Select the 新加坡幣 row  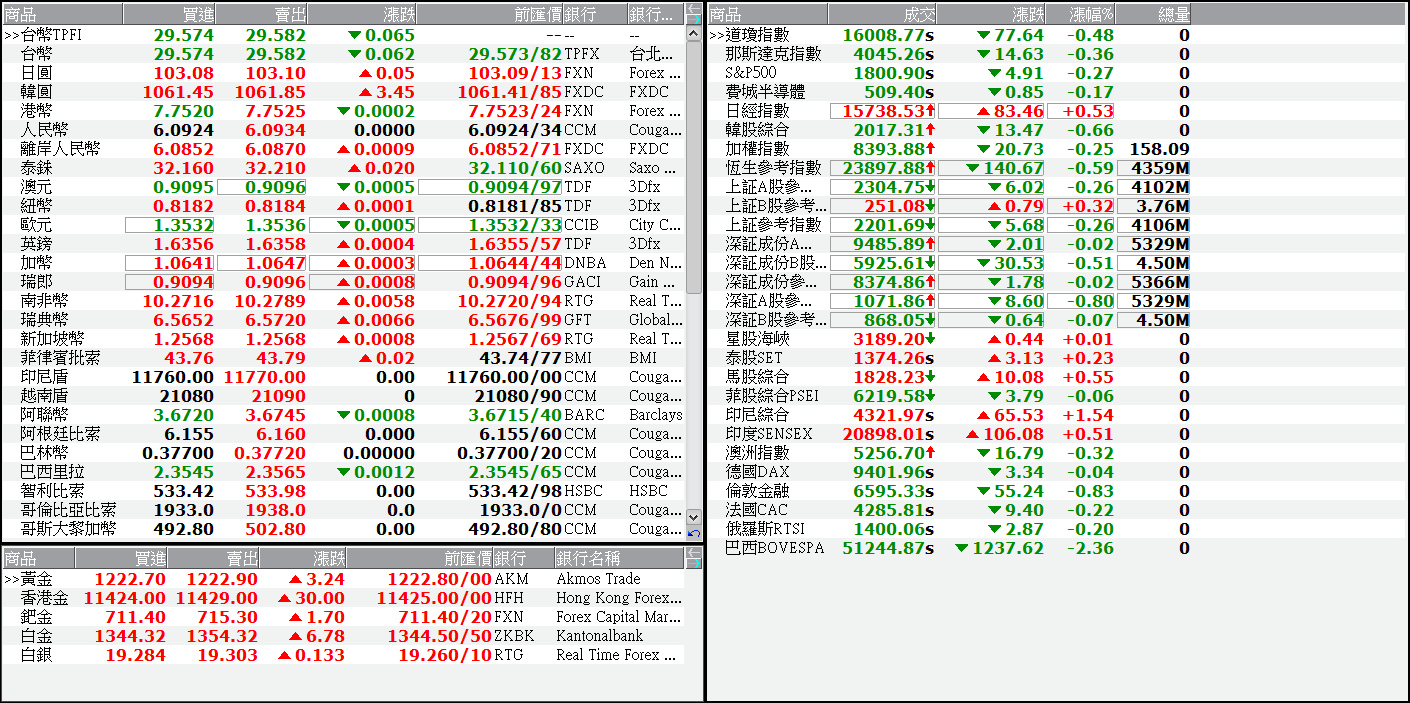pos(344,339)
